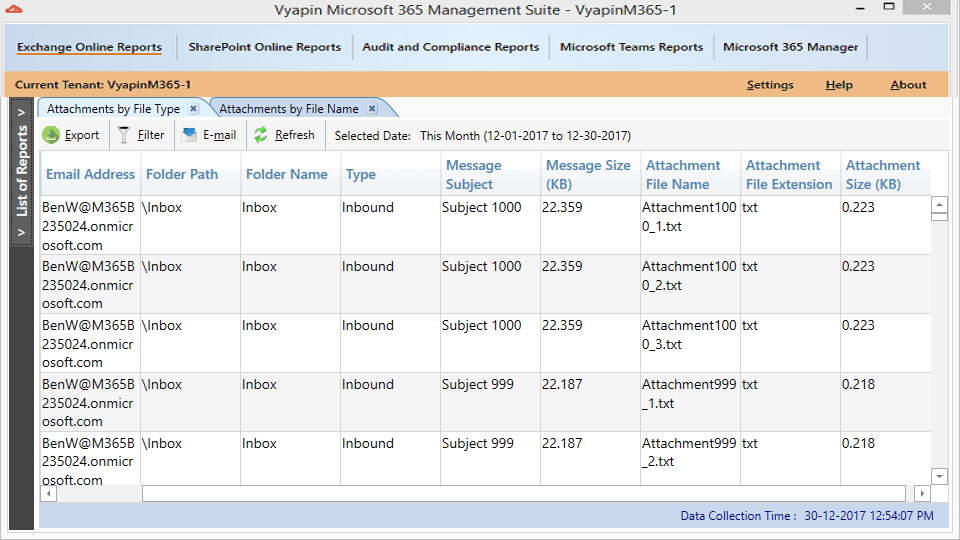Click the green Refresh arrows icon
Screen dimensions: 960x540
(x=261, y=135)
